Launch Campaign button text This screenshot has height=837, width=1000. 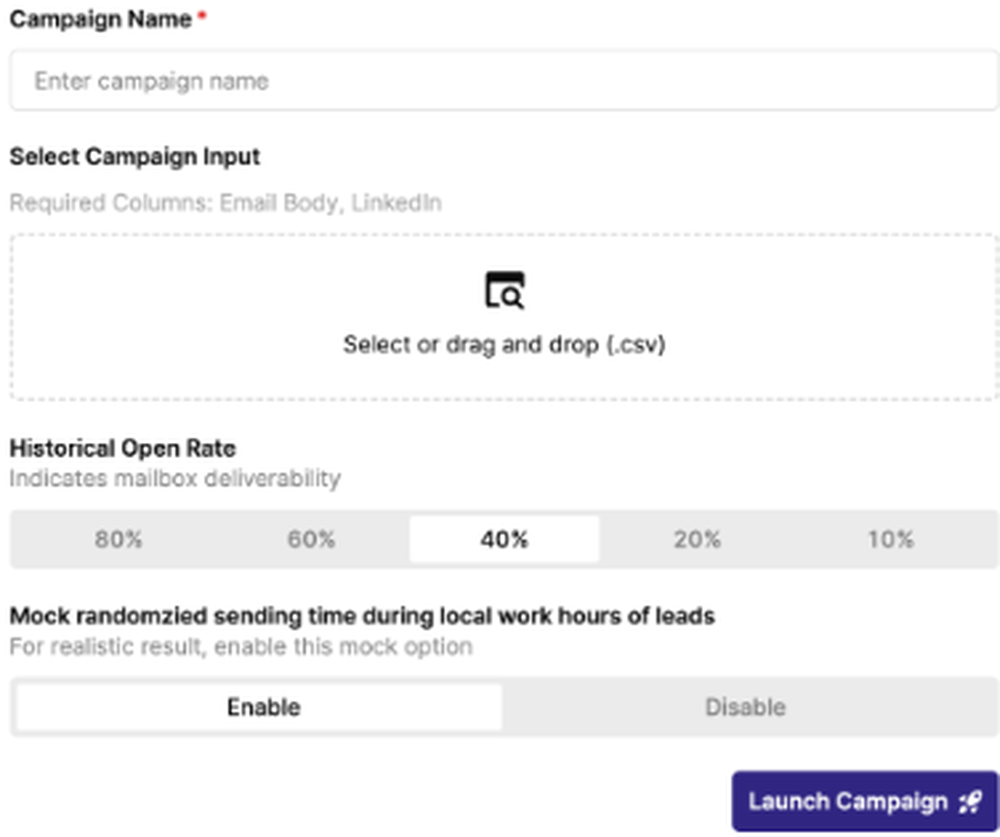(x=848, y=802)
